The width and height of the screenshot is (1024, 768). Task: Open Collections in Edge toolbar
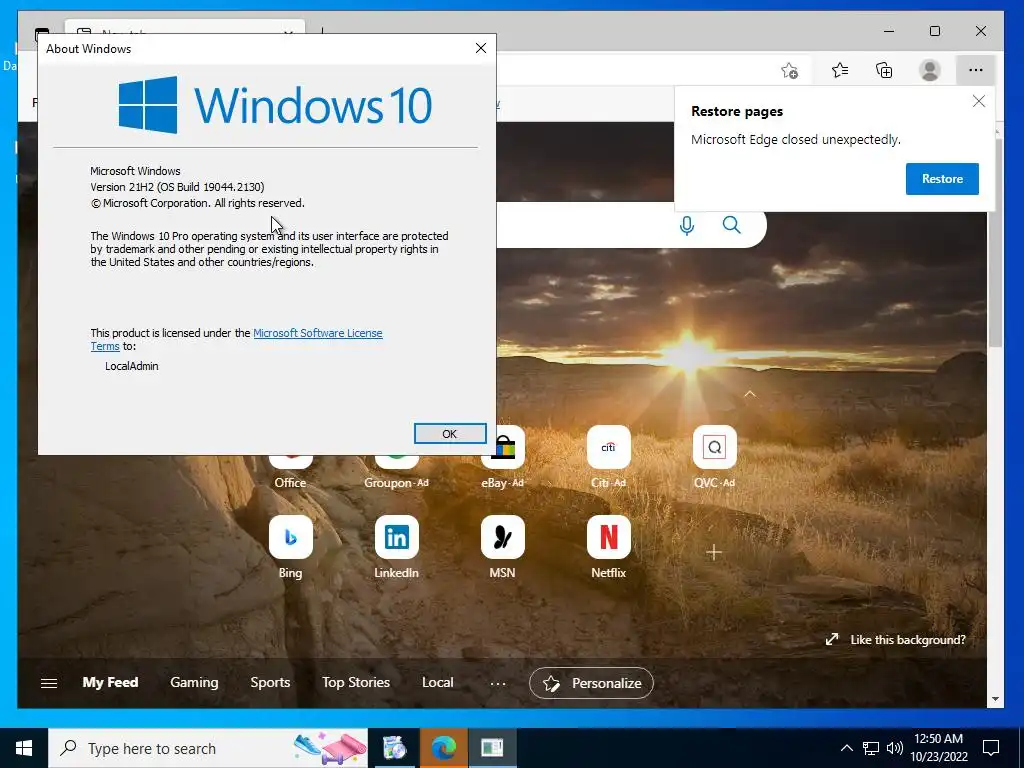[x=884, y=70]
